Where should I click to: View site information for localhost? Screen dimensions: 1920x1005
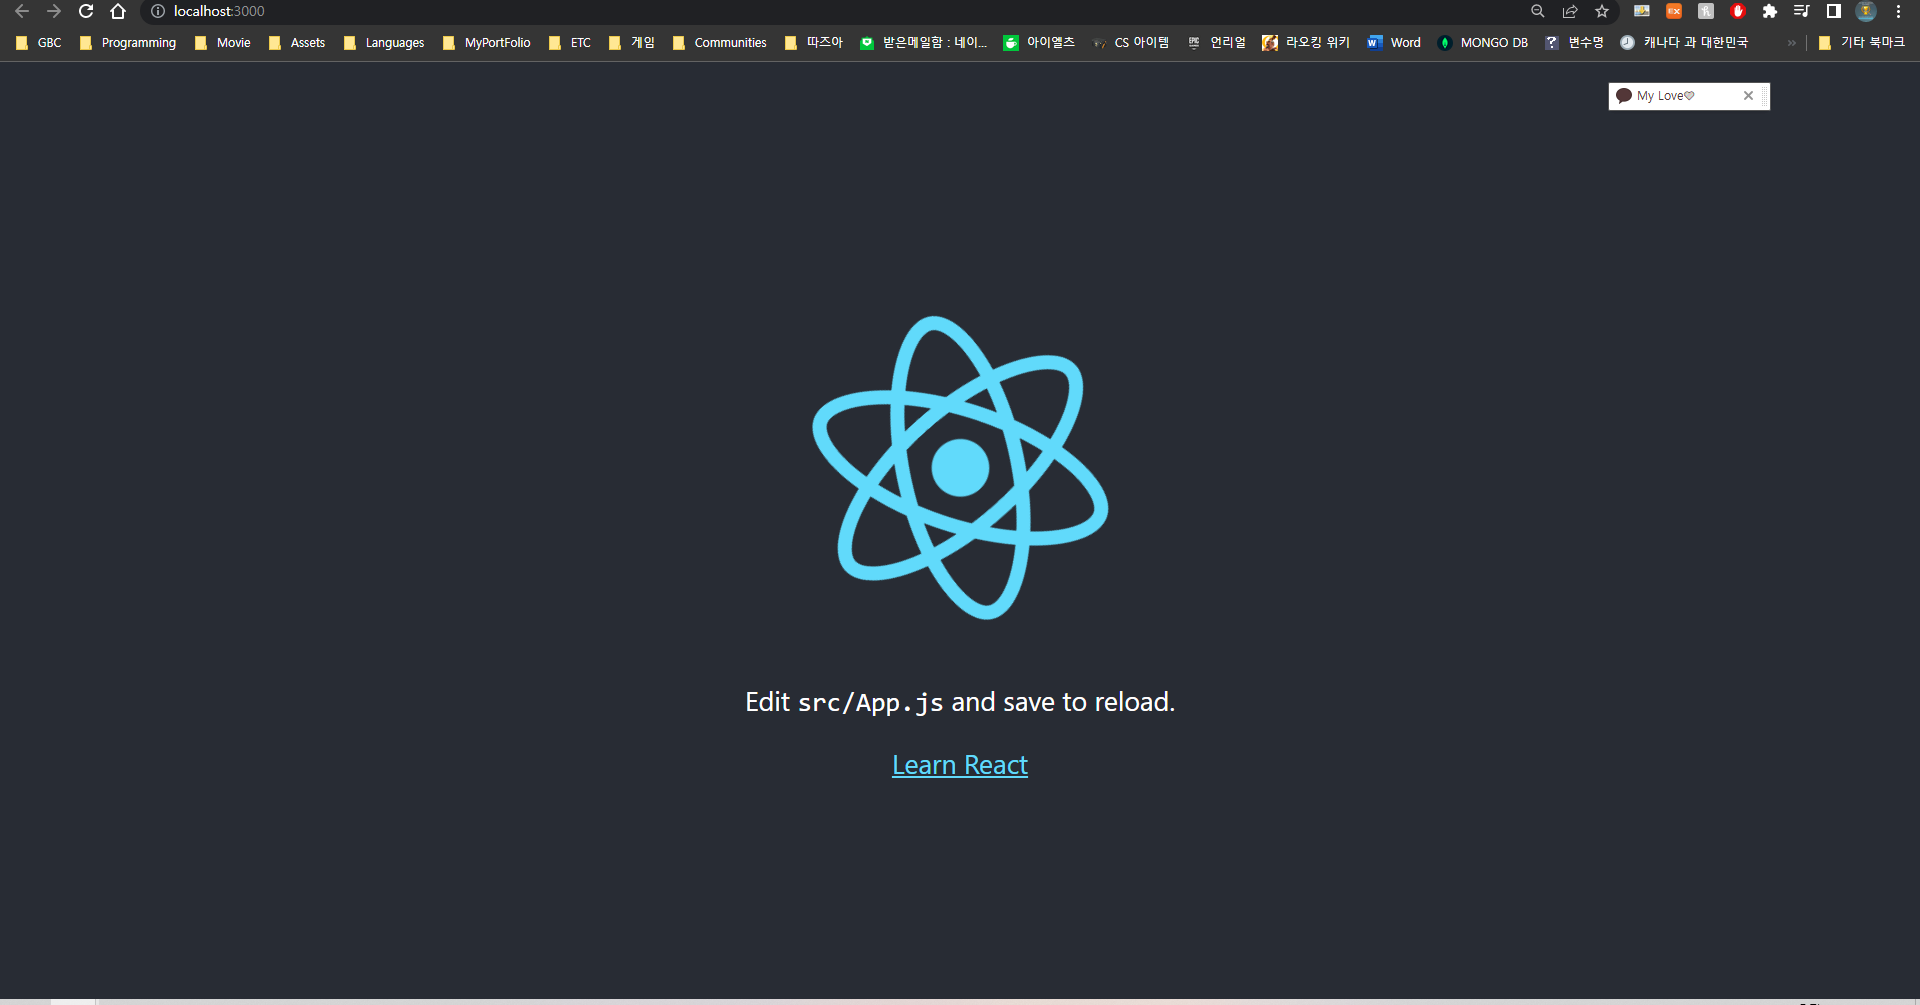point(158,11)
